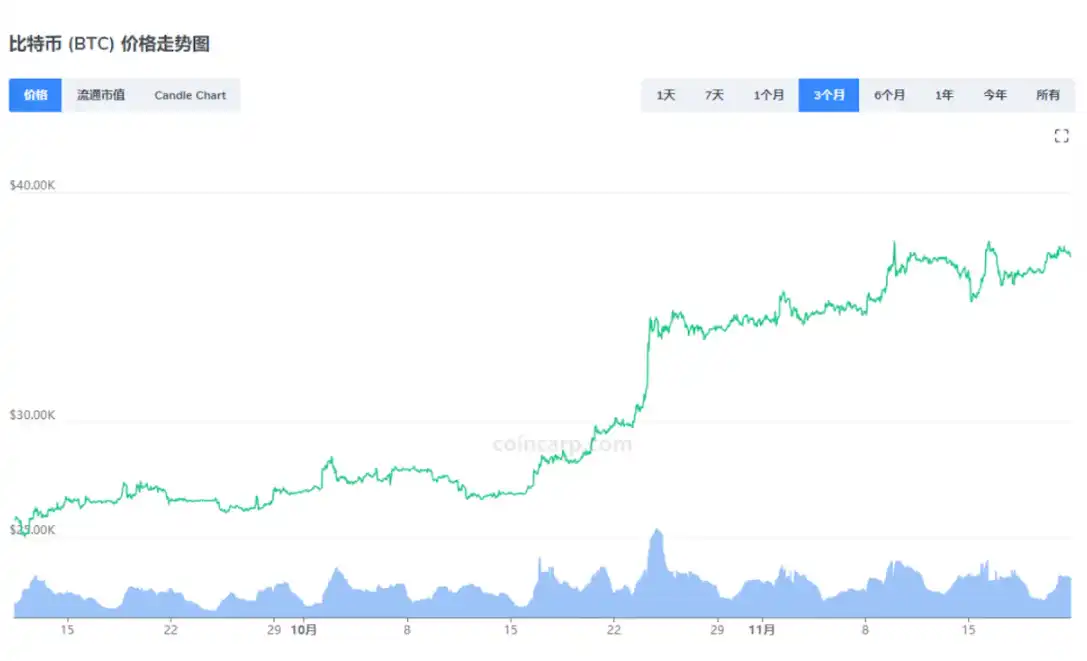View the 1年 price history

click(944, 95)
